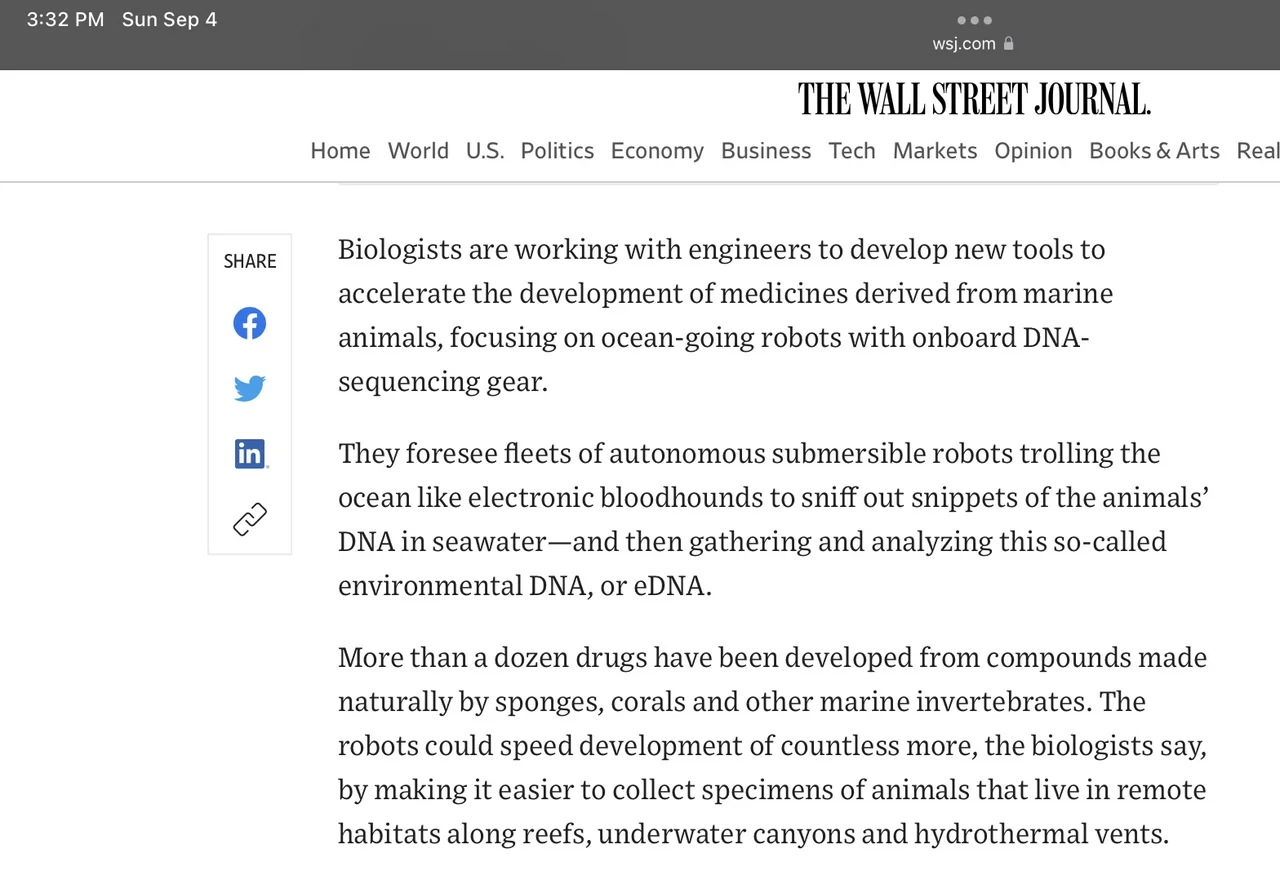1280x885 pixels.
Task: Tap the three-dots multitasking icon
Action: tap(974, 20)
